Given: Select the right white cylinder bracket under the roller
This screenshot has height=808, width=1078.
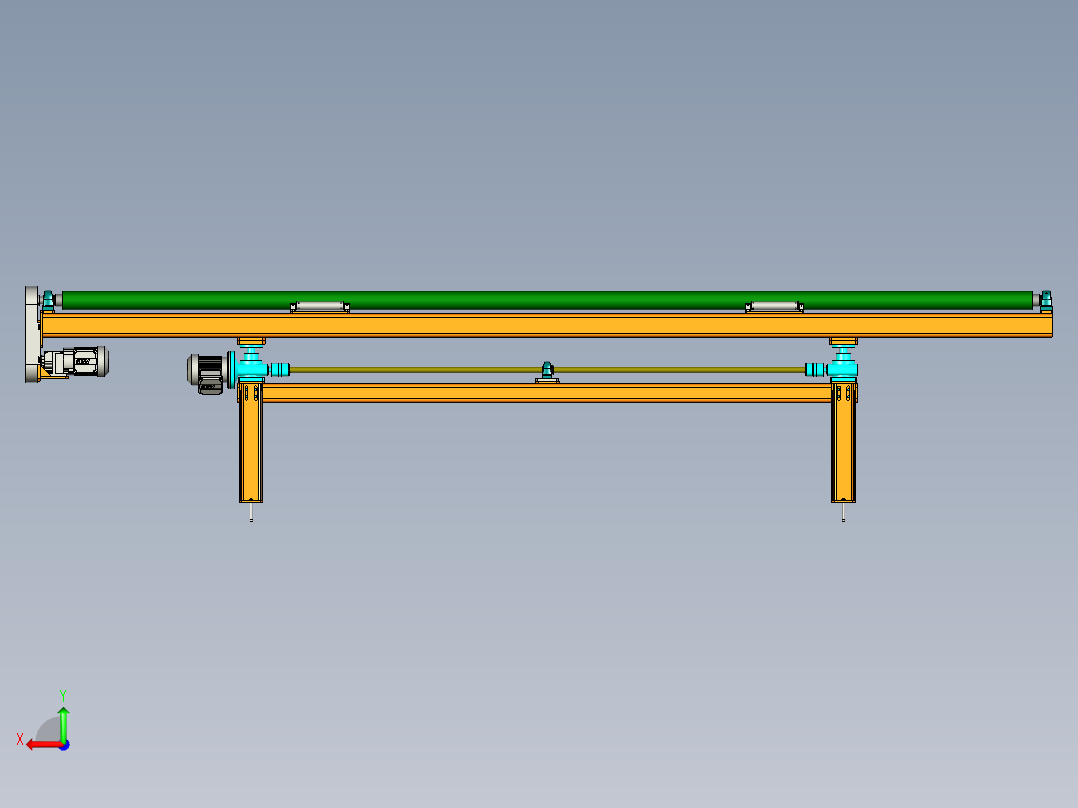Looking at the screenshot, I should pyautogui.click(x=774, y=307).
